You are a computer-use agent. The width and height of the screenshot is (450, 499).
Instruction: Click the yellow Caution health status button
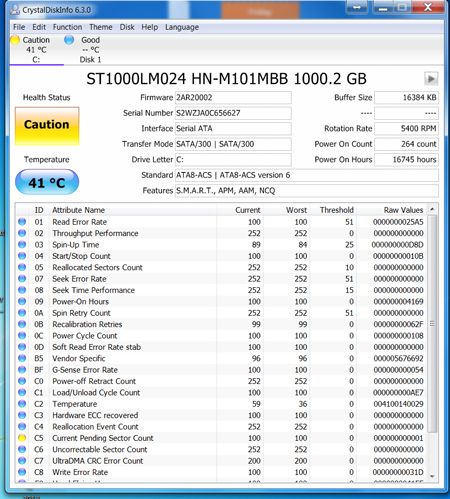(x=47, y=126)
